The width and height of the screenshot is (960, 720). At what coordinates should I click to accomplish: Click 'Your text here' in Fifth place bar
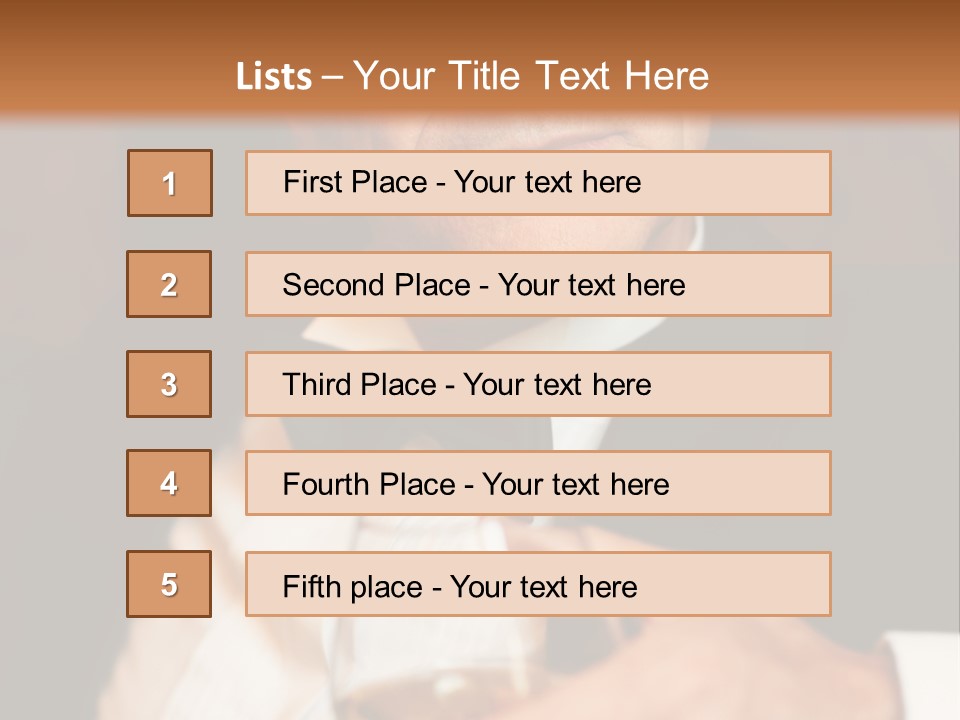[x=544, y=587]
